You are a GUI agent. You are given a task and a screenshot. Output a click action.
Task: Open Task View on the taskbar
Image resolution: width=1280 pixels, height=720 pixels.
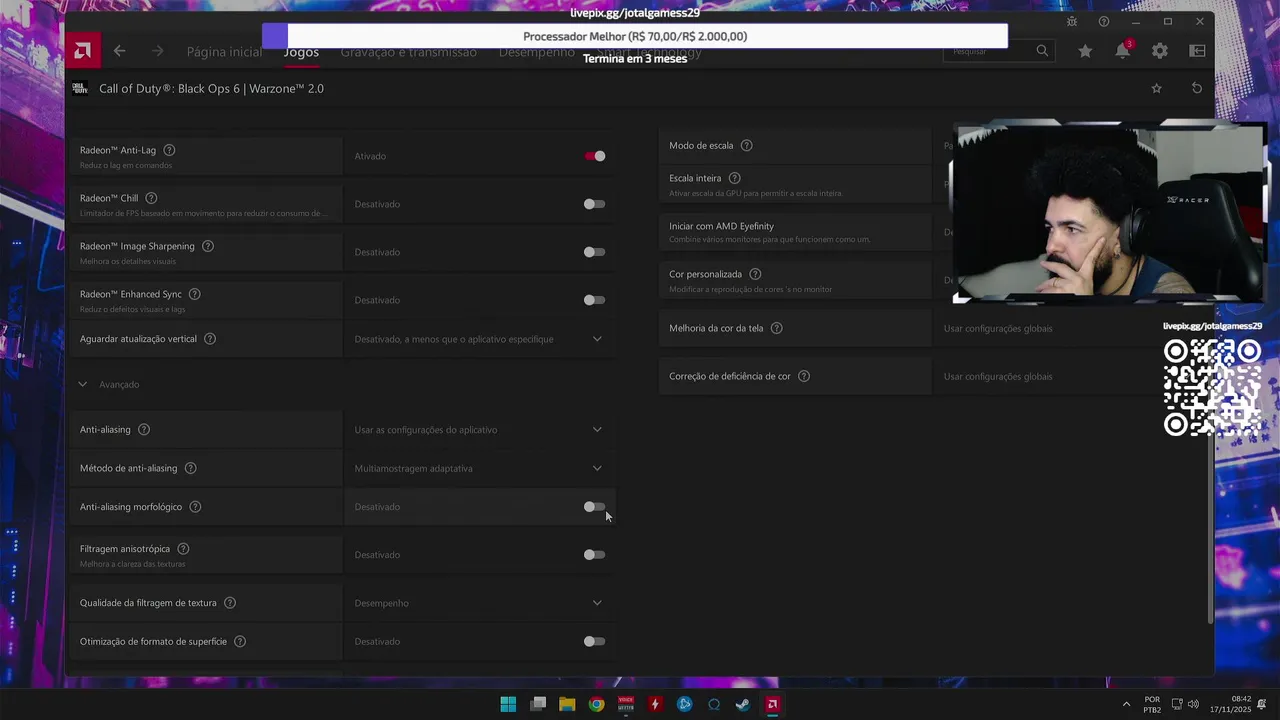(x=538, y=704)
